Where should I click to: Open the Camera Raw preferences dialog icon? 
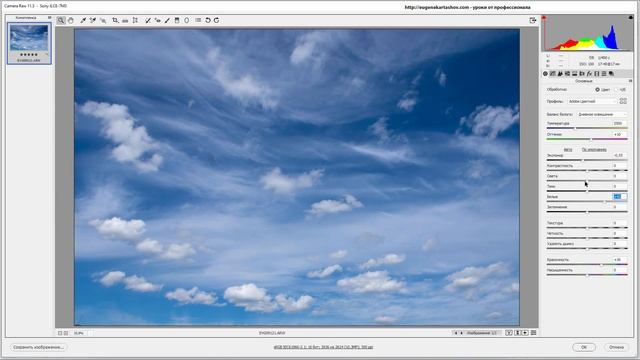(198, 20)
